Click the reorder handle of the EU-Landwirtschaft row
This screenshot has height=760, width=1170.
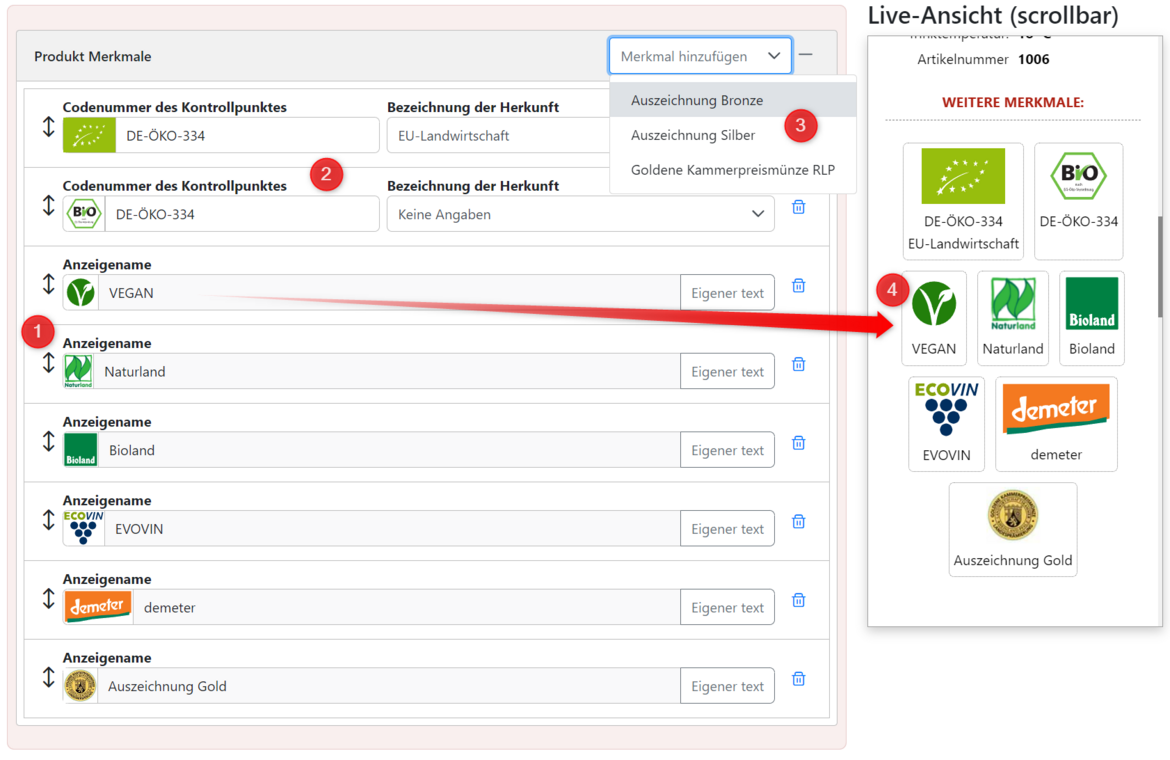coord(49,127)
